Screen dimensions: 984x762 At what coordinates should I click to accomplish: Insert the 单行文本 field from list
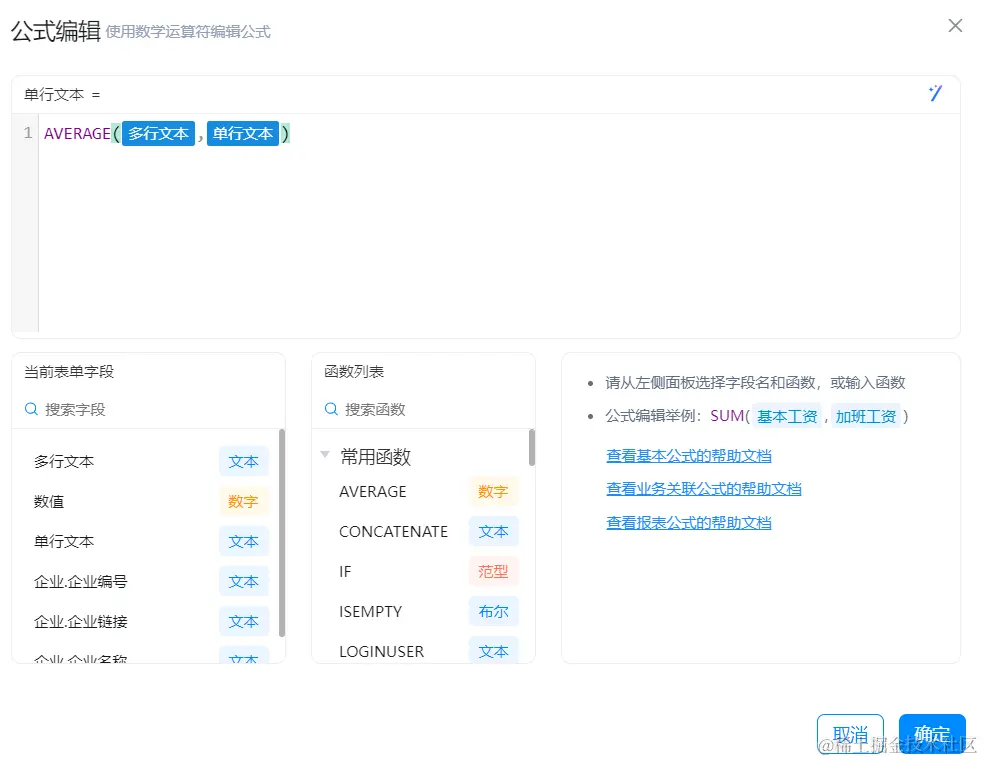tap(64, 542)
